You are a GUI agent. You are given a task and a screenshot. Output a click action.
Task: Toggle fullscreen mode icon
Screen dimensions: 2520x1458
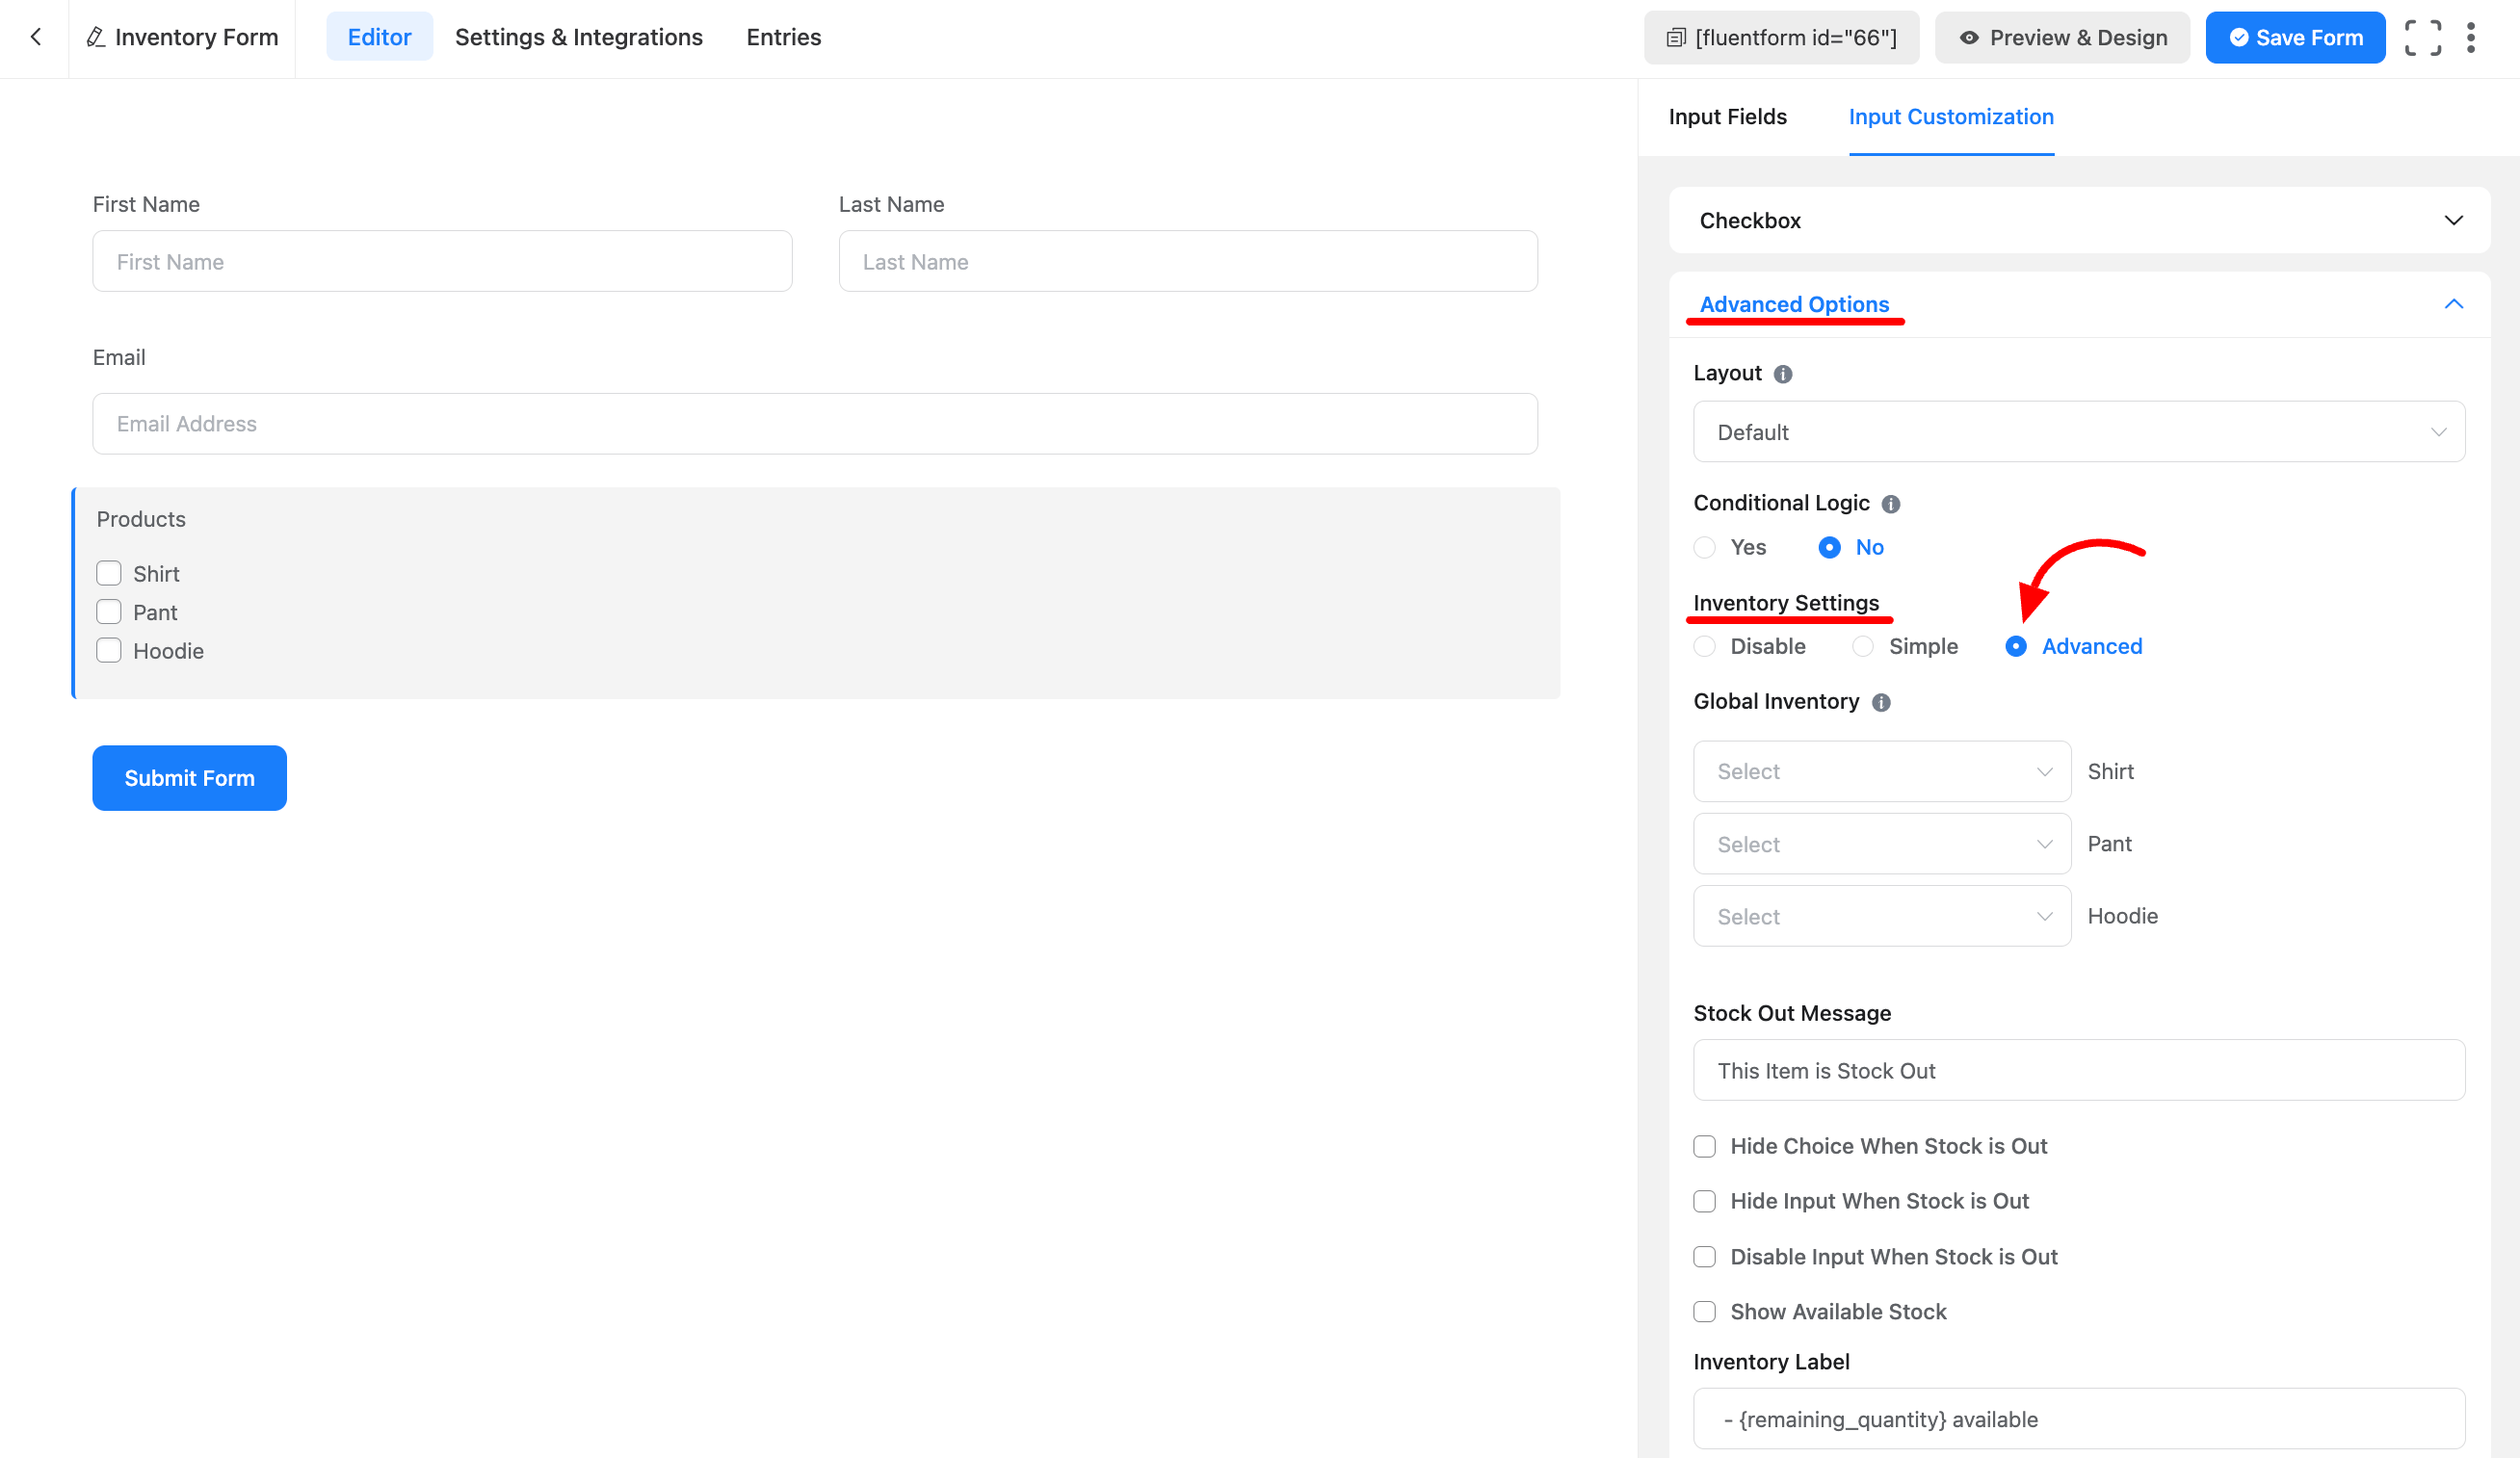coord(2422,38)
